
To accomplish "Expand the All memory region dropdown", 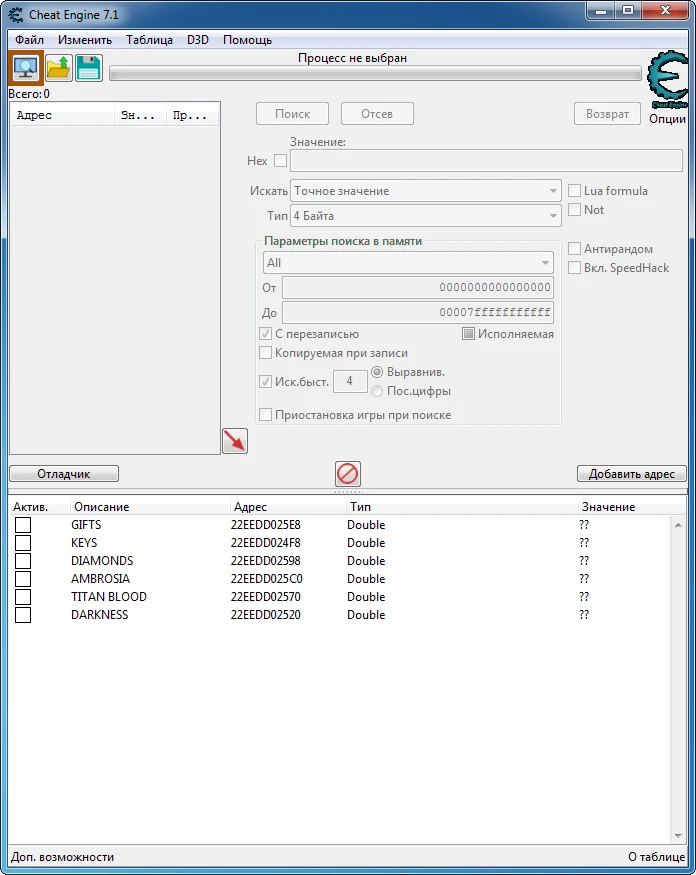I will point(408,263).
